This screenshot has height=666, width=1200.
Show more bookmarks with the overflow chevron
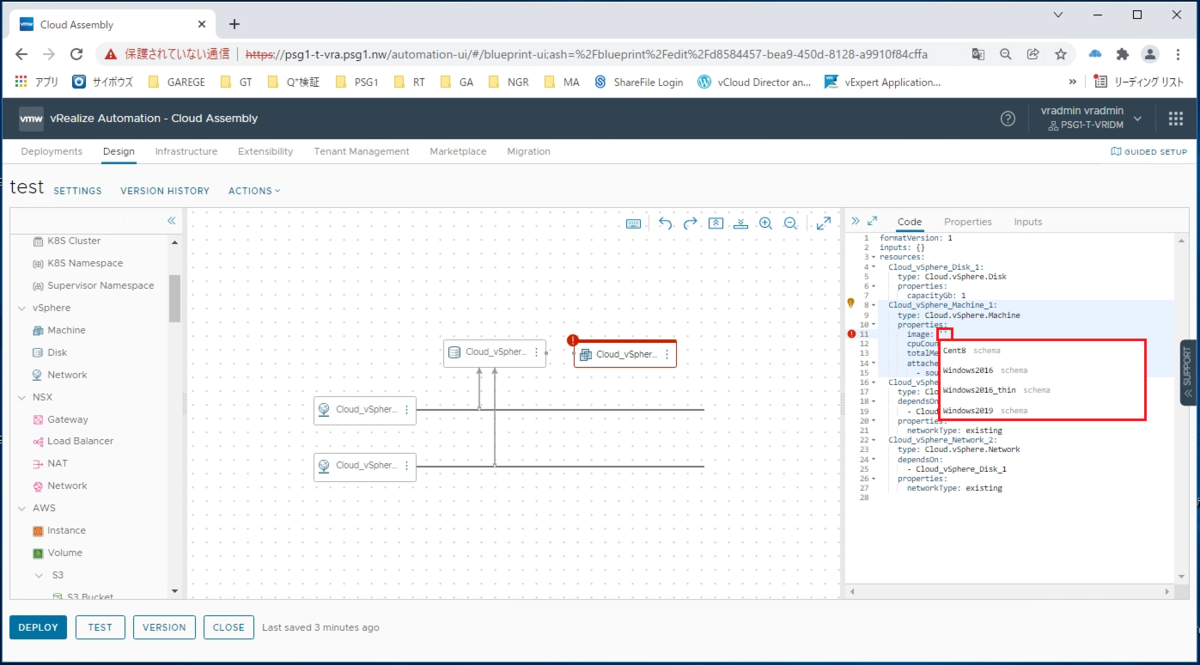1073,82
